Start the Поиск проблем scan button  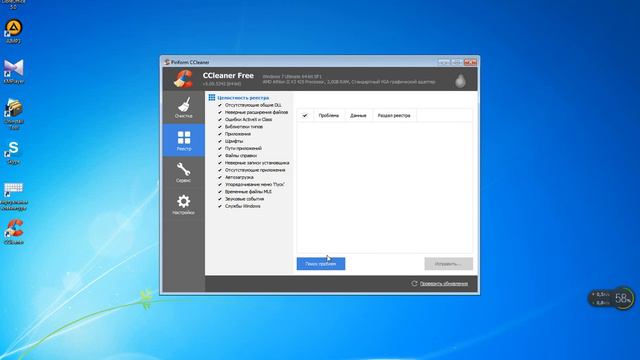click(x=321, y=264)
